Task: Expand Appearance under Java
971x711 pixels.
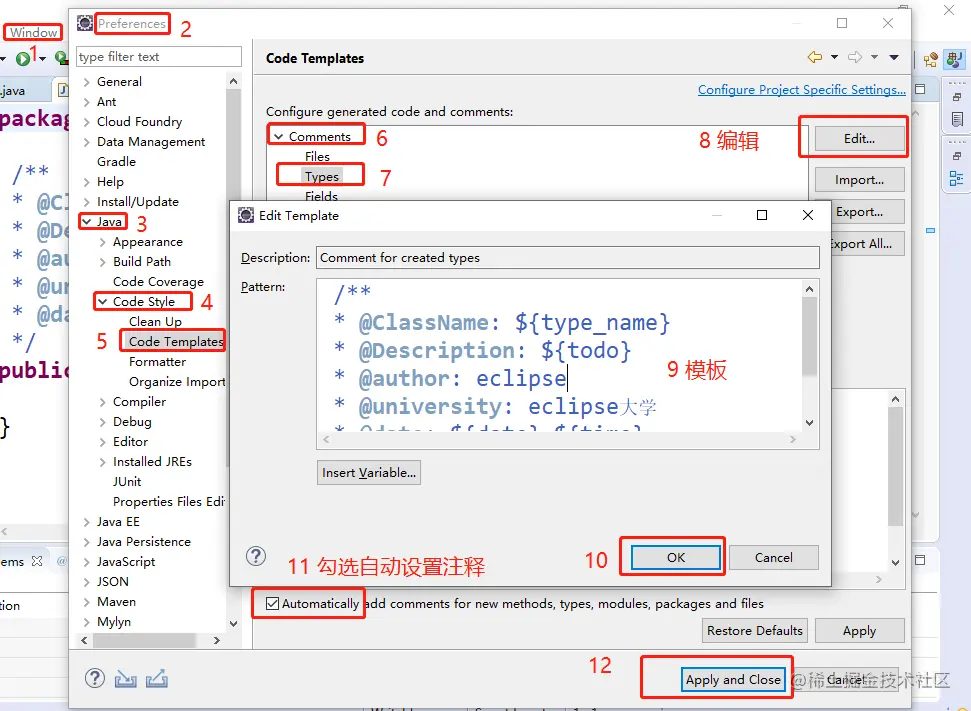Action: click(x=103, y=242)
